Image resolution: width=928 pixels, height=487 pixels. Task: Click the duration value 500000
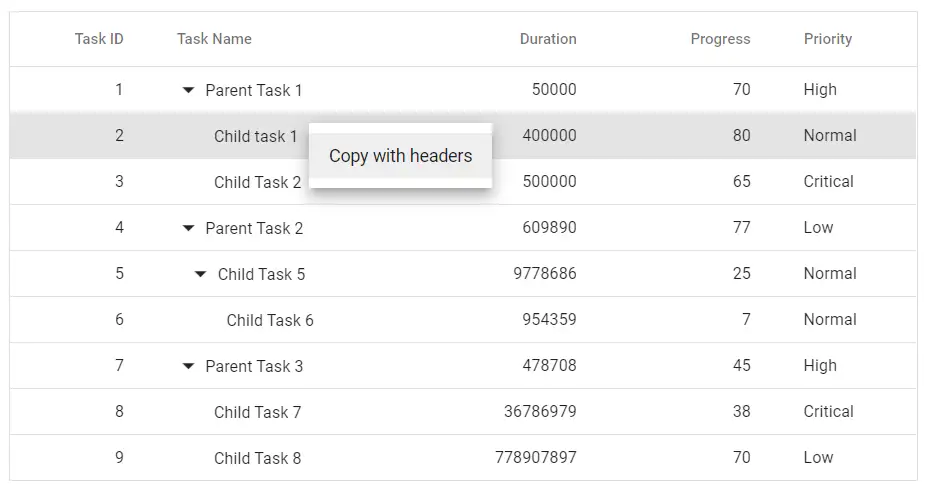pyautogui.click(x=549, y=182)
